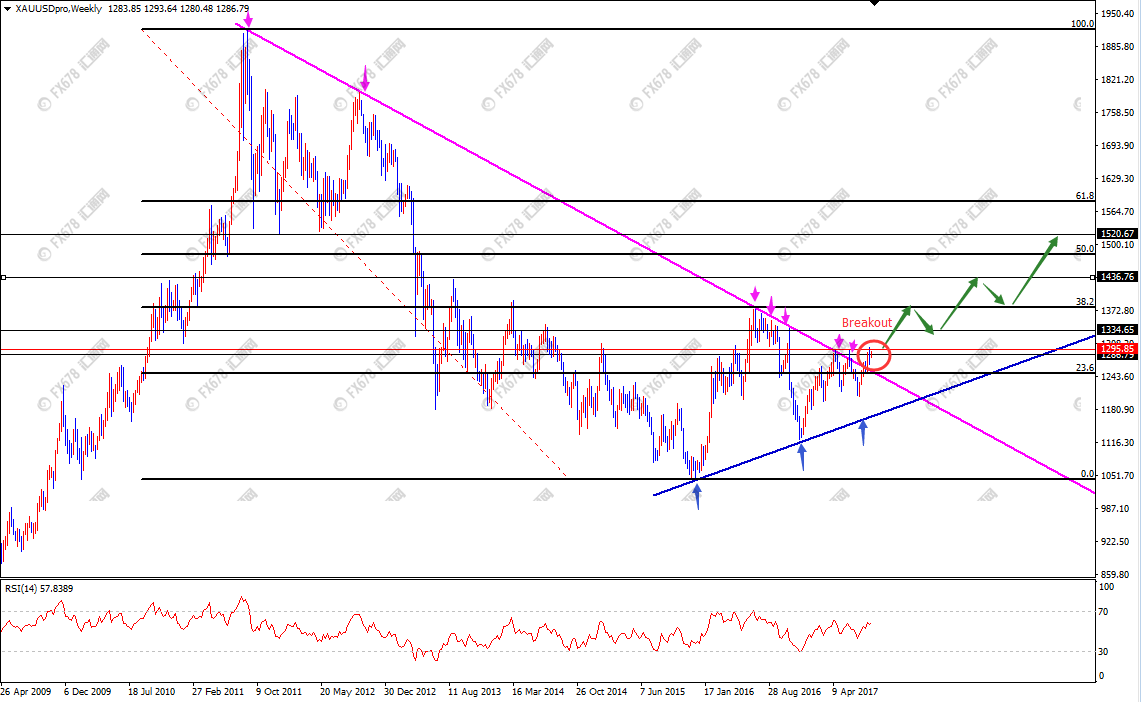1141x702 pixels.
Task: Click the 1436.76 price level label
Action: pyautogui.click(x=1118, y=276)
